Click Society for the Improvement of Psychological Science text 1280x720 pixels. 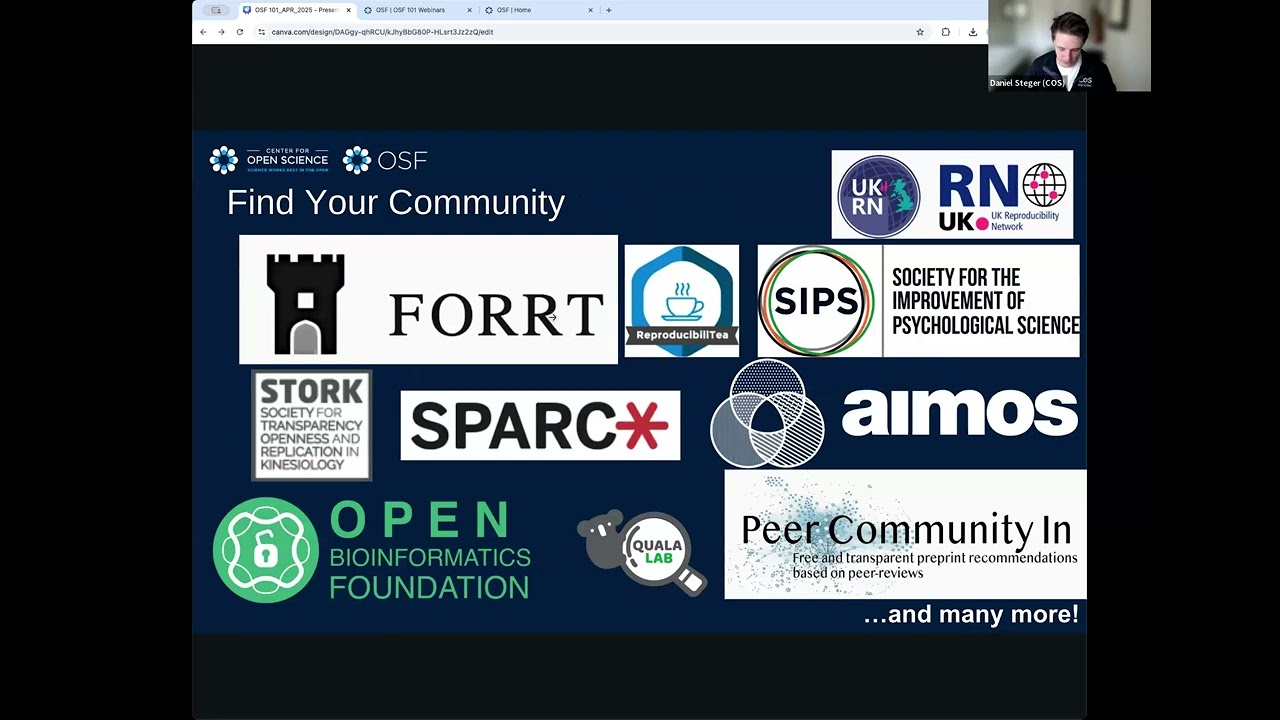[984, 301]
